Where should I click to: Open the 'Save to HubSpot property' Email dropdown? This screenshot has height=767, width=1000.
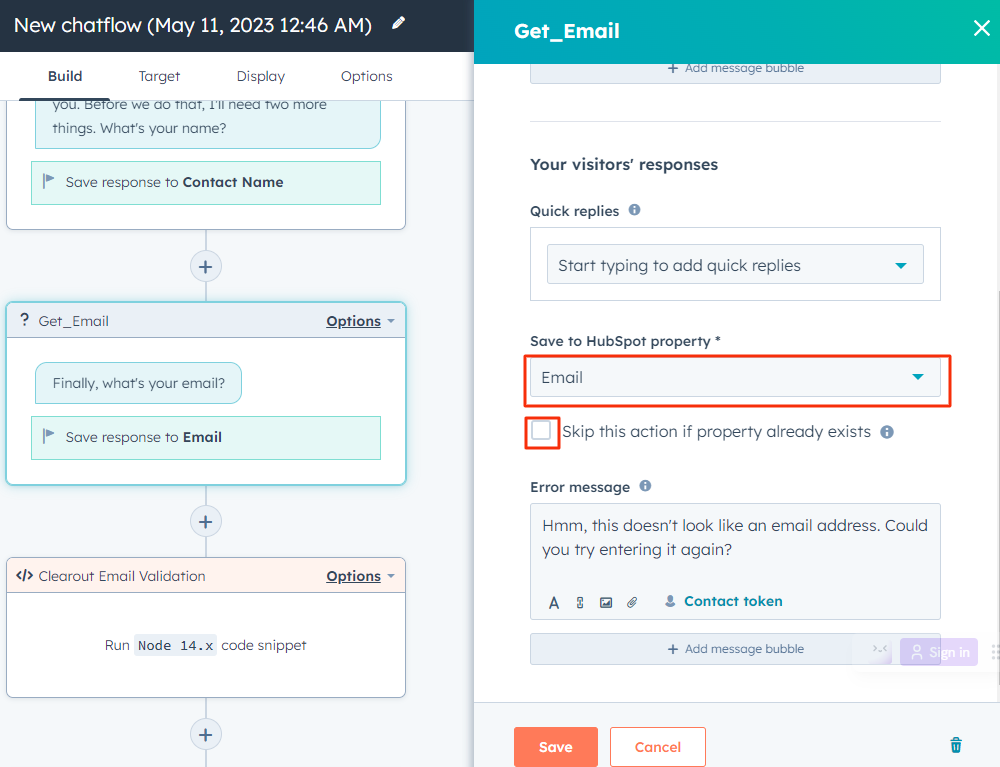[x=737, y=378]
